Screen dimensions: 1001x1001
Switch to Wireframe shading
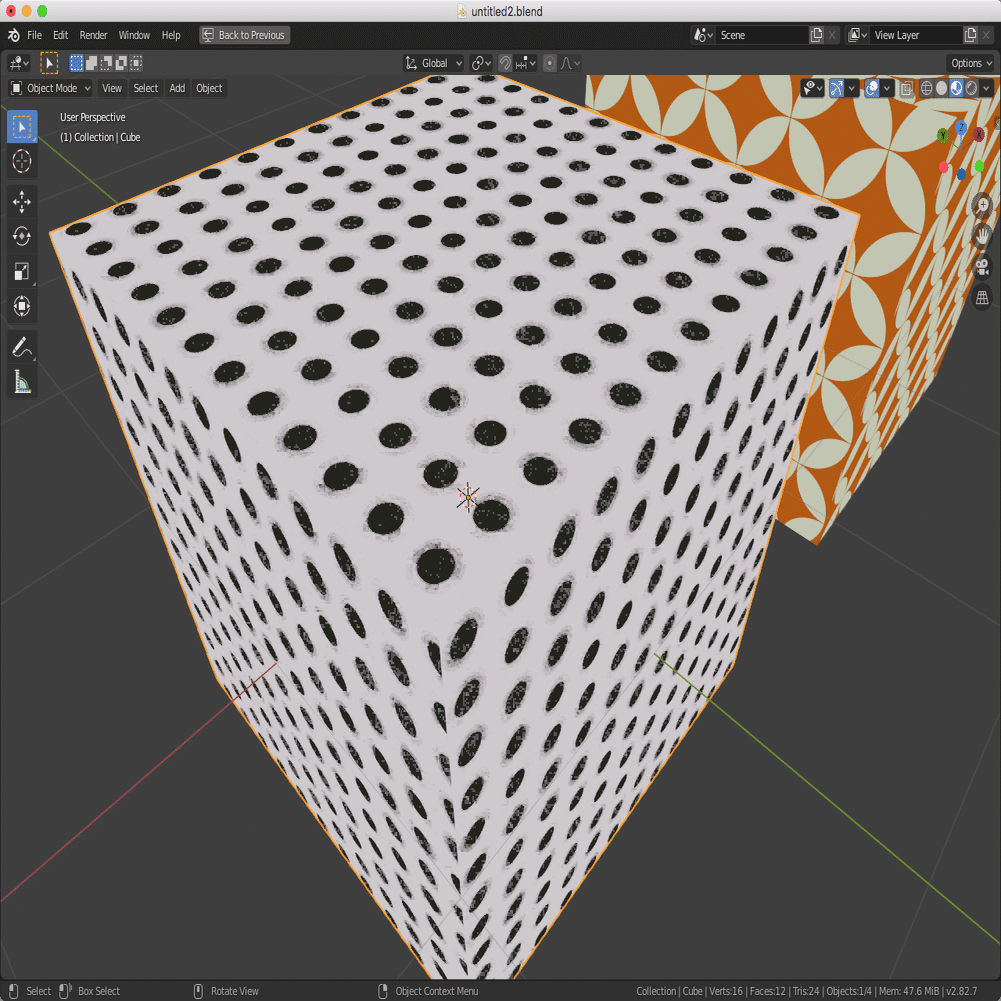click(926, 88)
